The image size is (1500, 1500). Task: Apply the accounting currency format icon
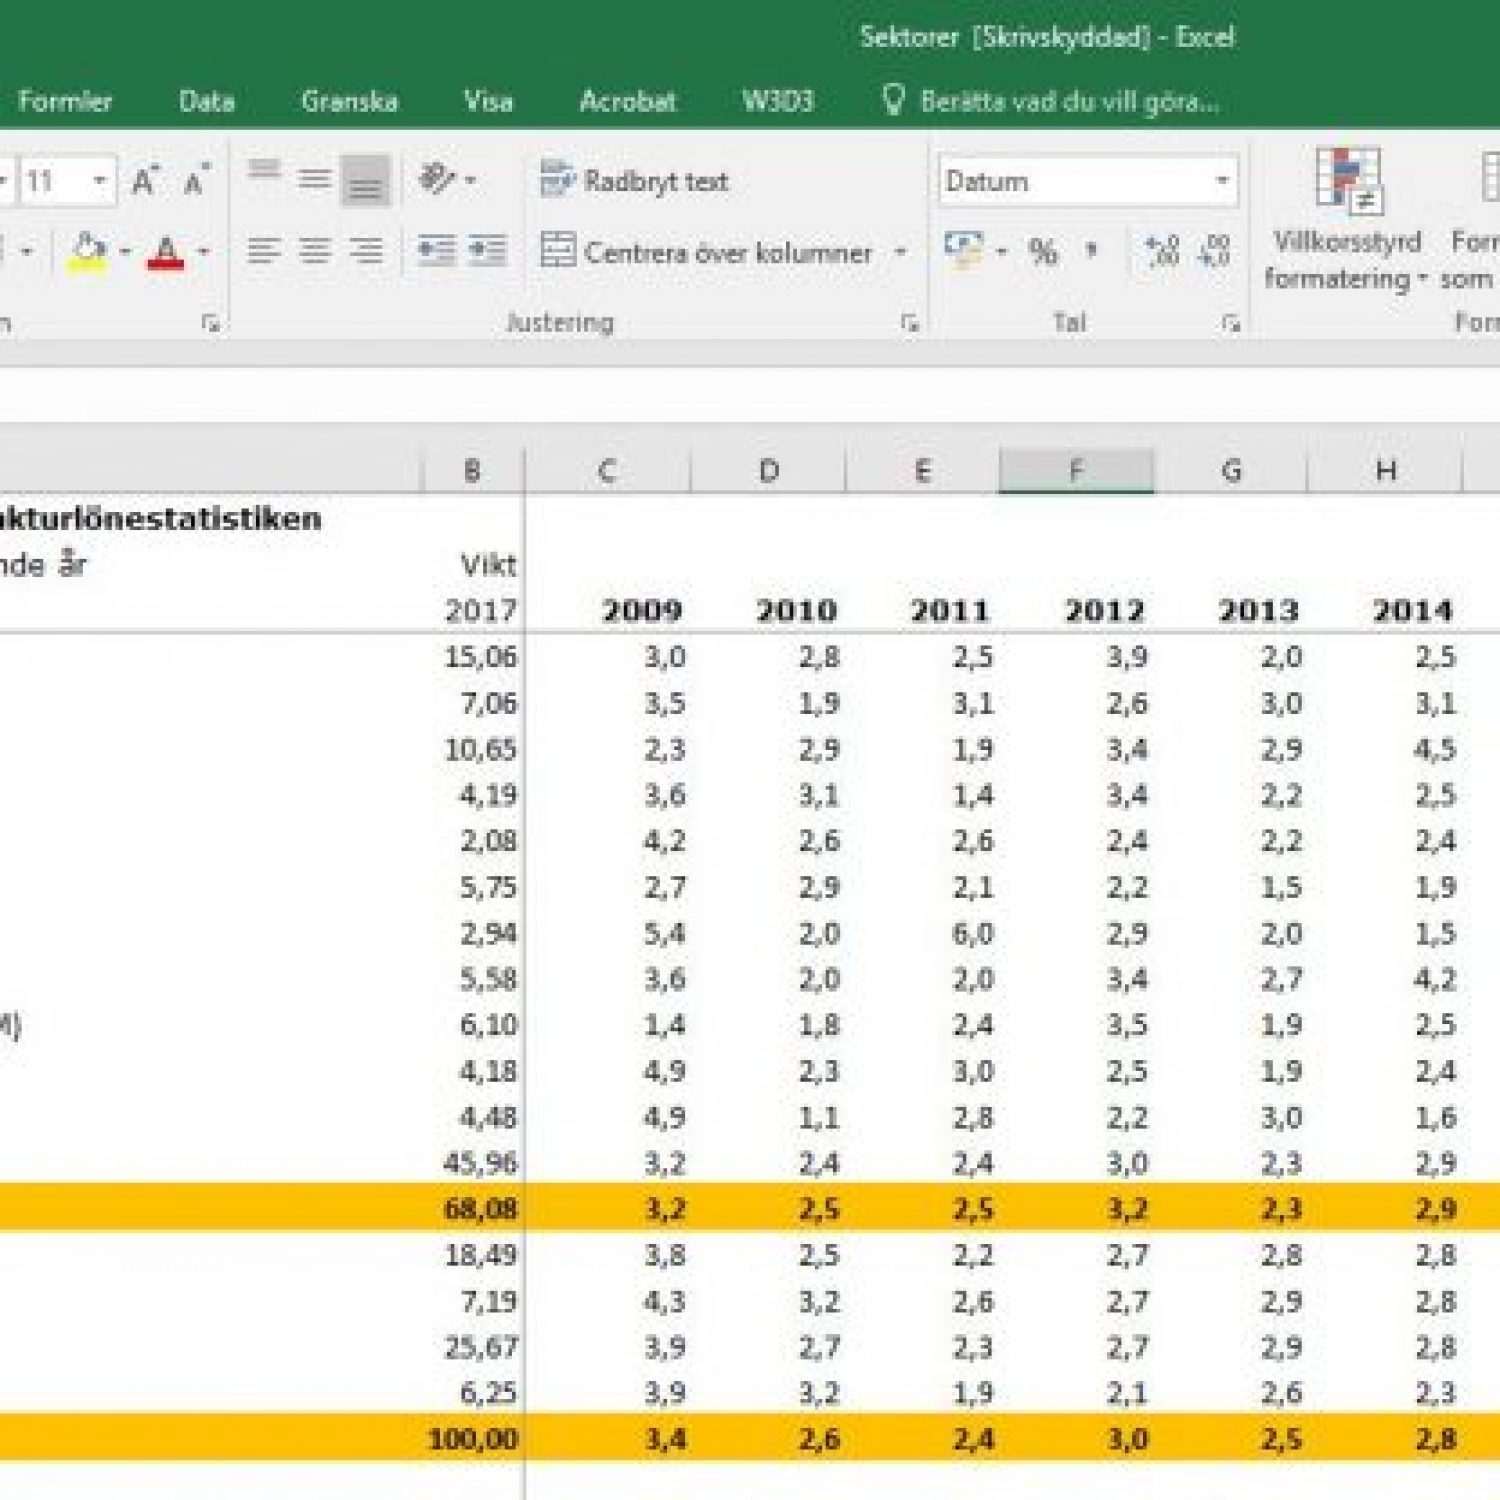(x=964, y=250)
